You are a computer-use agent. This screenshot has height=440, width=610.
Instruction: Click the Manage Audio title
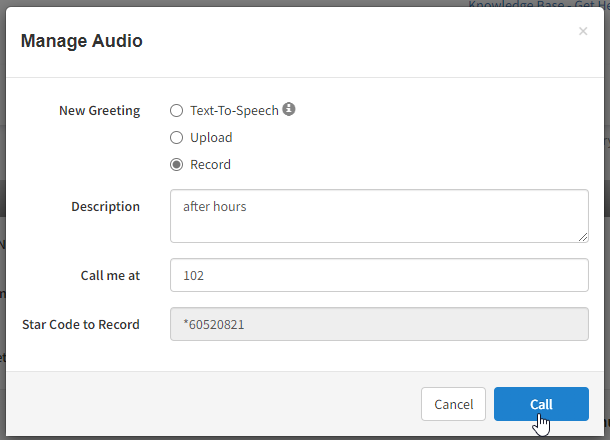coord(82,41)
